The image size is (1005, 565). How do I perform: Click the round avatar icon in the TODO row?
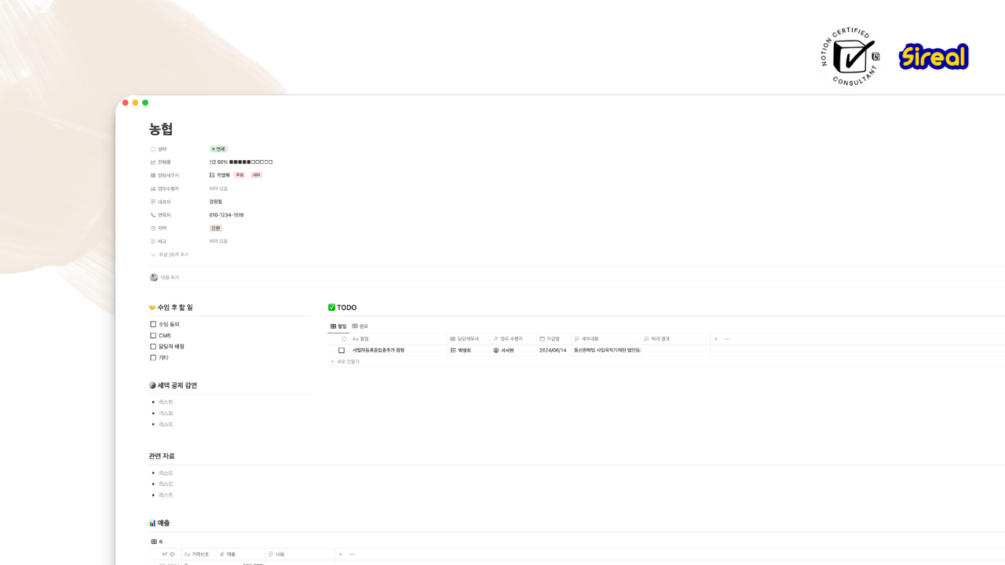tap(496, 350)
